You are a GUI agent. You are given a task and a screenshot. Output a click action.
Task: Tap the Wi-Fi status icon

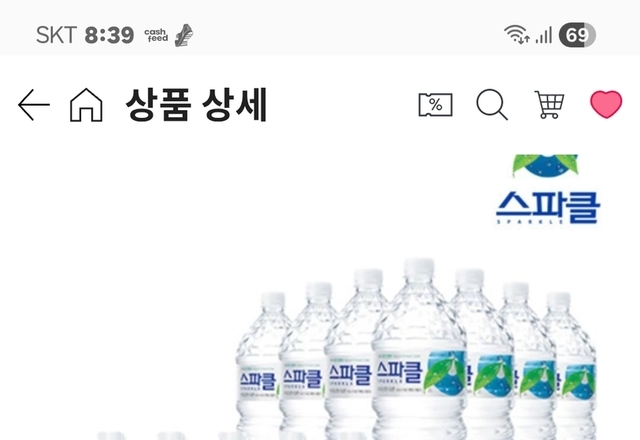tap(517, 34)
